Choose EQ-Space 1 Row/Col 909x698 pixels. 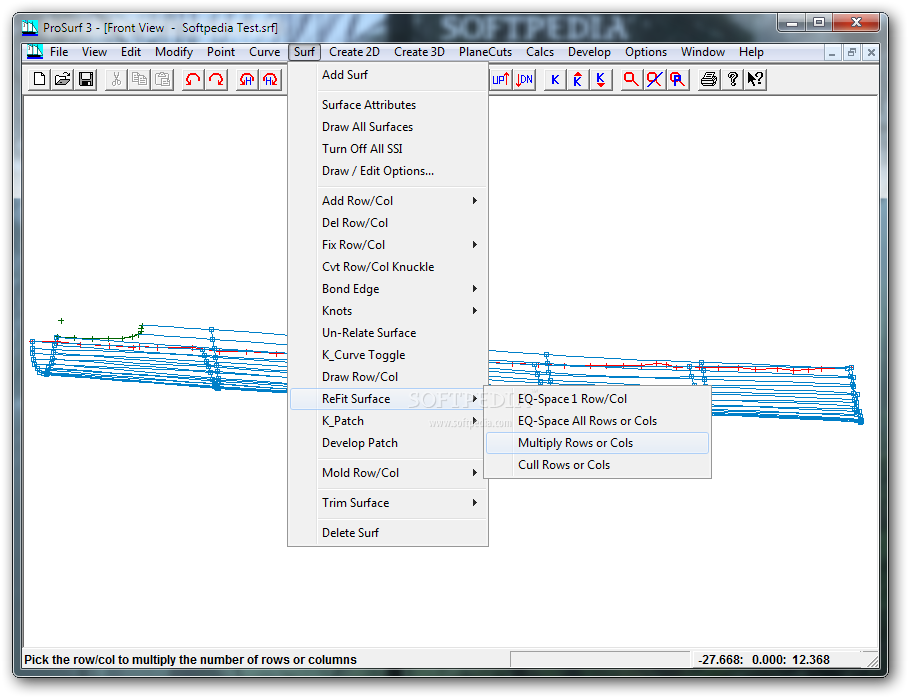(x=597, y=399)
